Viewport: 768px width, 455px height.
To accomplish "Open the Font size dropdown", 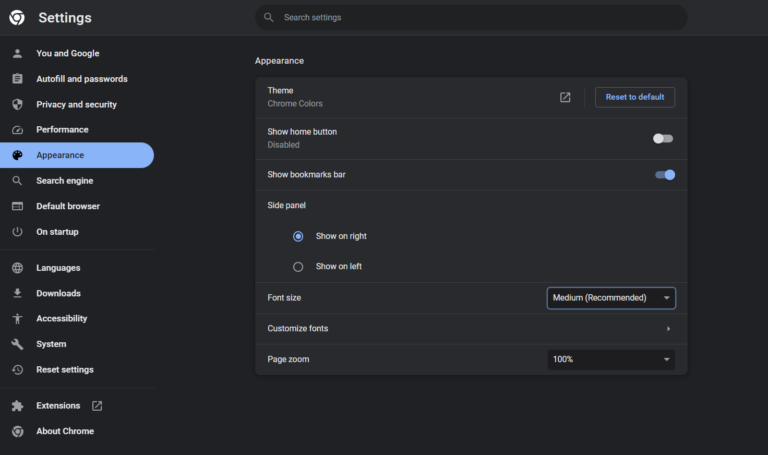I will [611, 298].
